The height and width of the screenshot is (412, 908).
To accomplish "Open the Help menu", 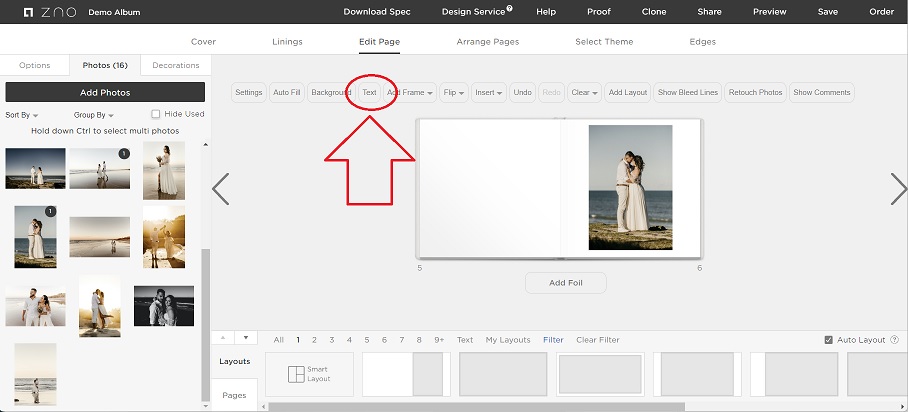I will click(x=546, y=12).
